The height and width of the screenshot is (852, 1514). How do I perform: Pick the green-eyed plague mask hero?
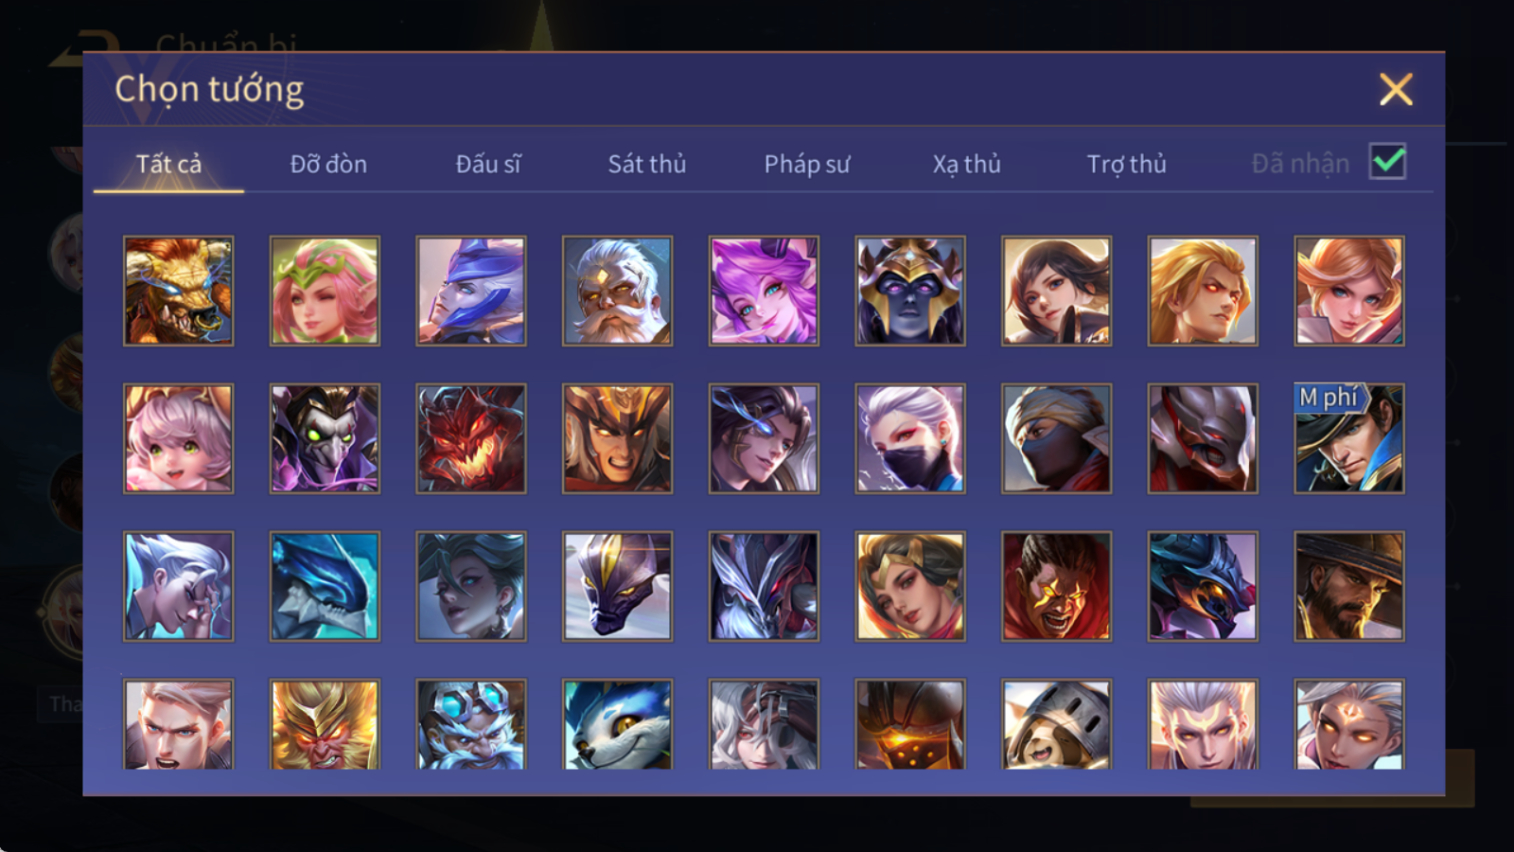click(325, 438)
